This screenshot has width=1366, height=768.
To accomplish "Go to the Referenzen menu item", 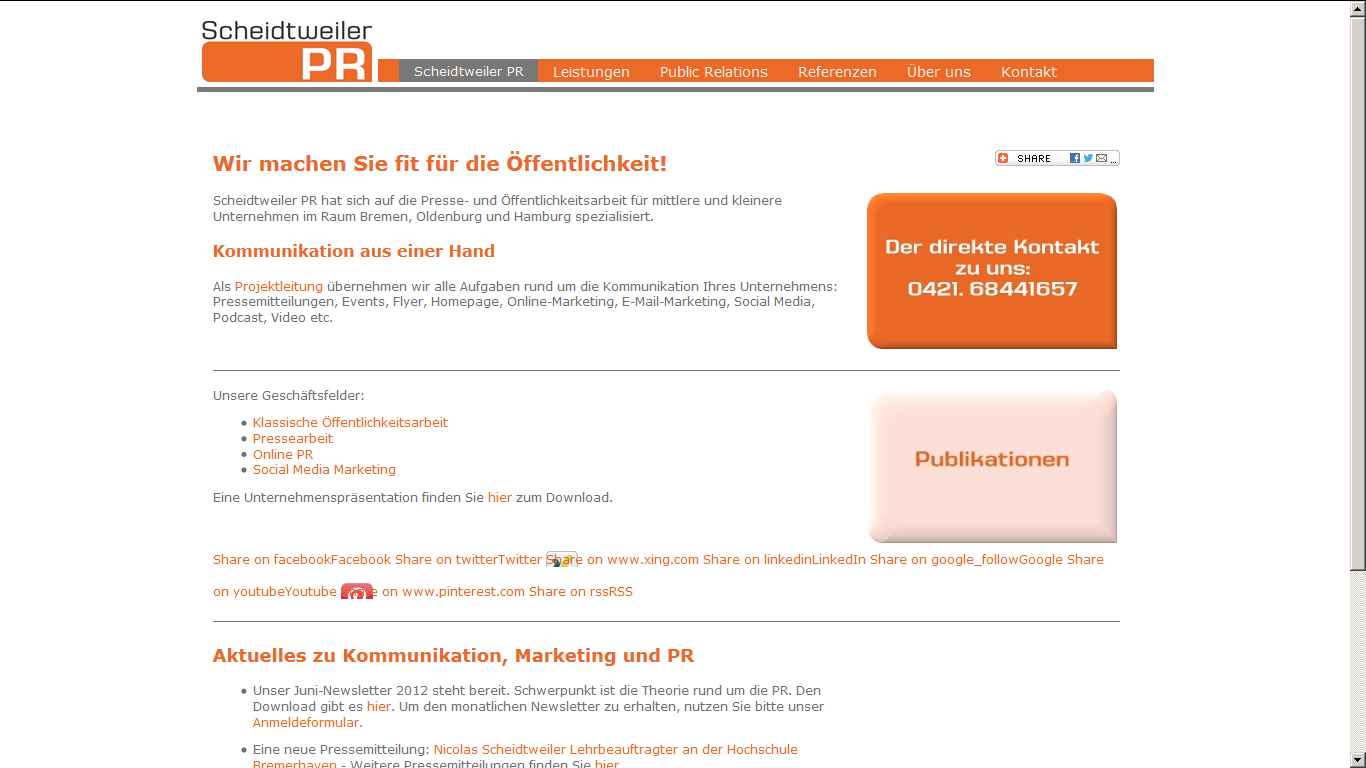I will (837, 71).
